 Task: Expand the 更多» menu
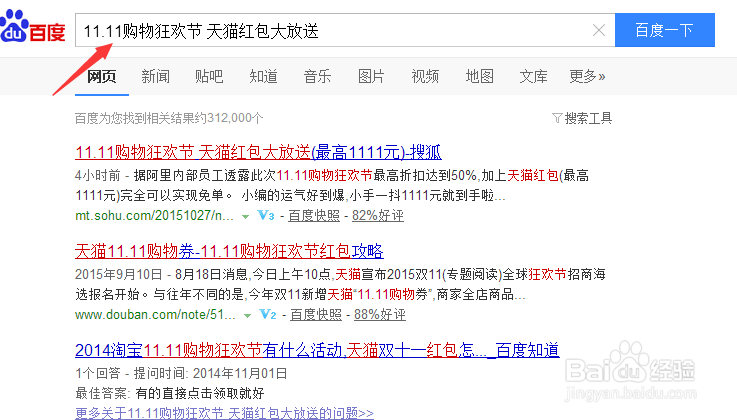588,76
